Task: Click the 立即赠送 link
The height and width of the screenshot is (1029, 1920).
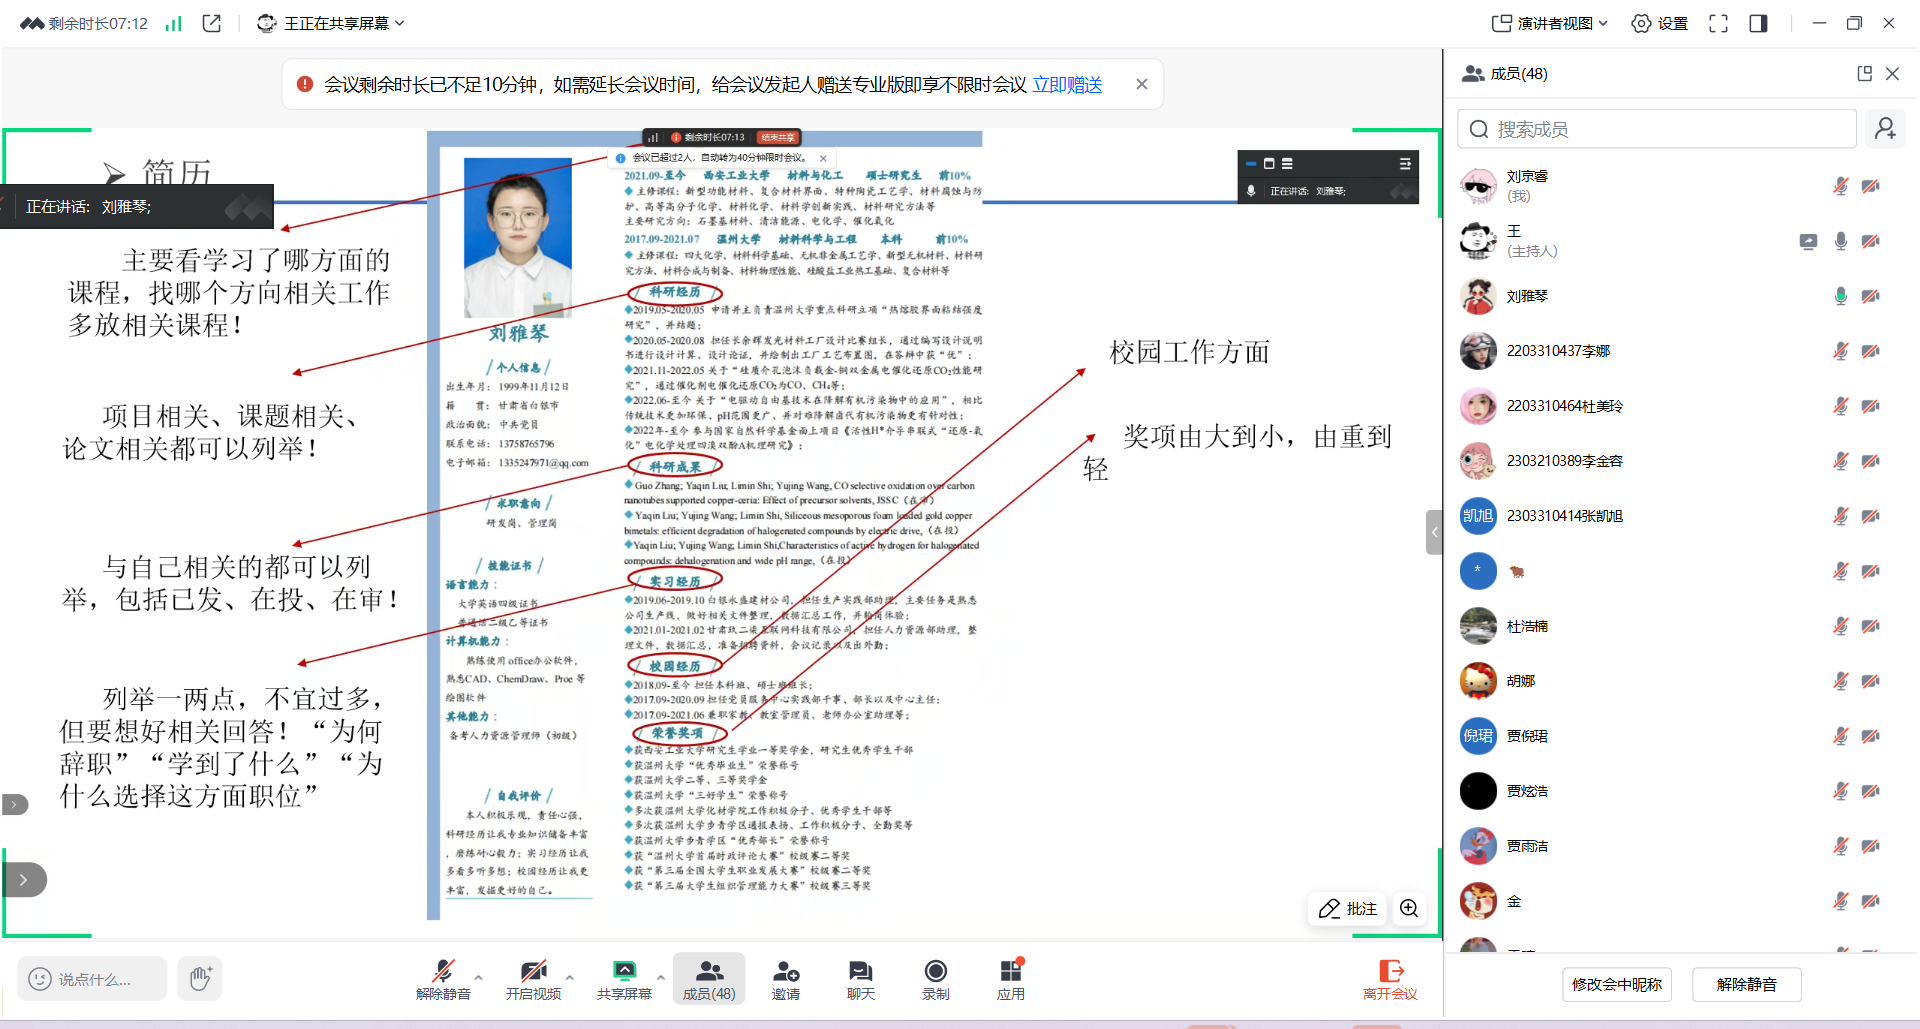Action: pyautogui.click(x=1067, y=85)
